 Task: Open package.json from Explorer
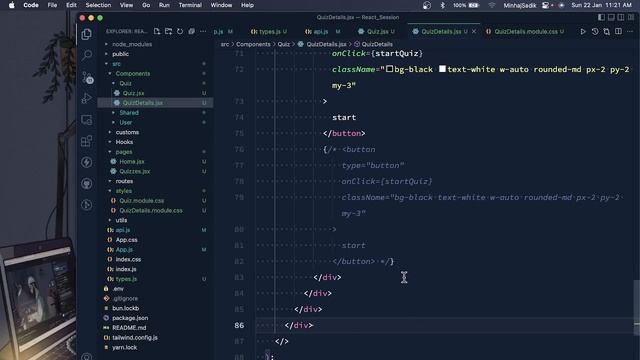[130, 318]
